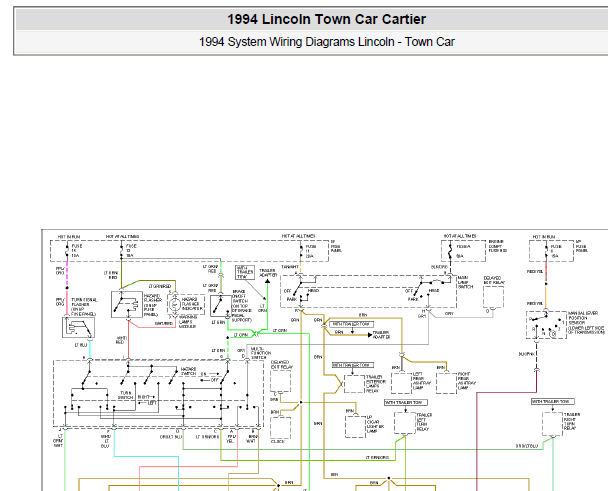Image resolution: width=608 pixels, height=491 pixels.
Task: Click With Trailer Tow box above Trailer Exterior Lamps Relay
Action: pyautogui.click(x=353, y=365)
